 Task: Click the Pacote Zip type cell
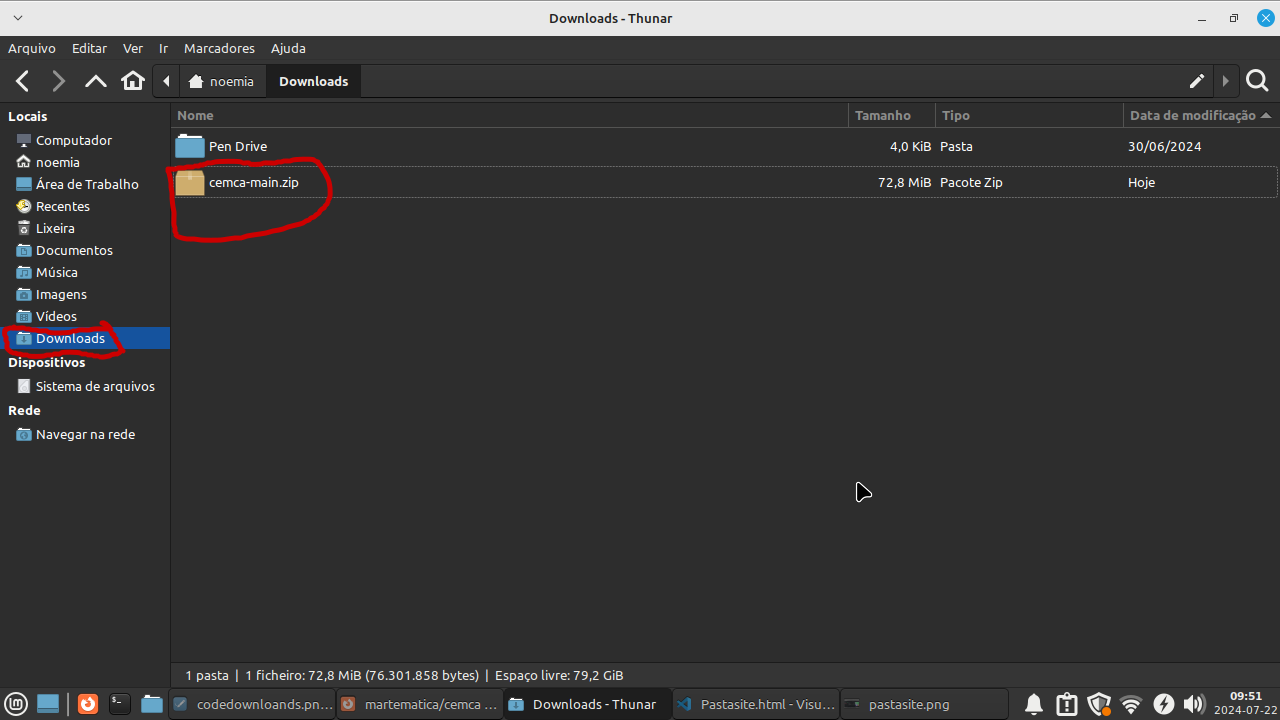971,182
